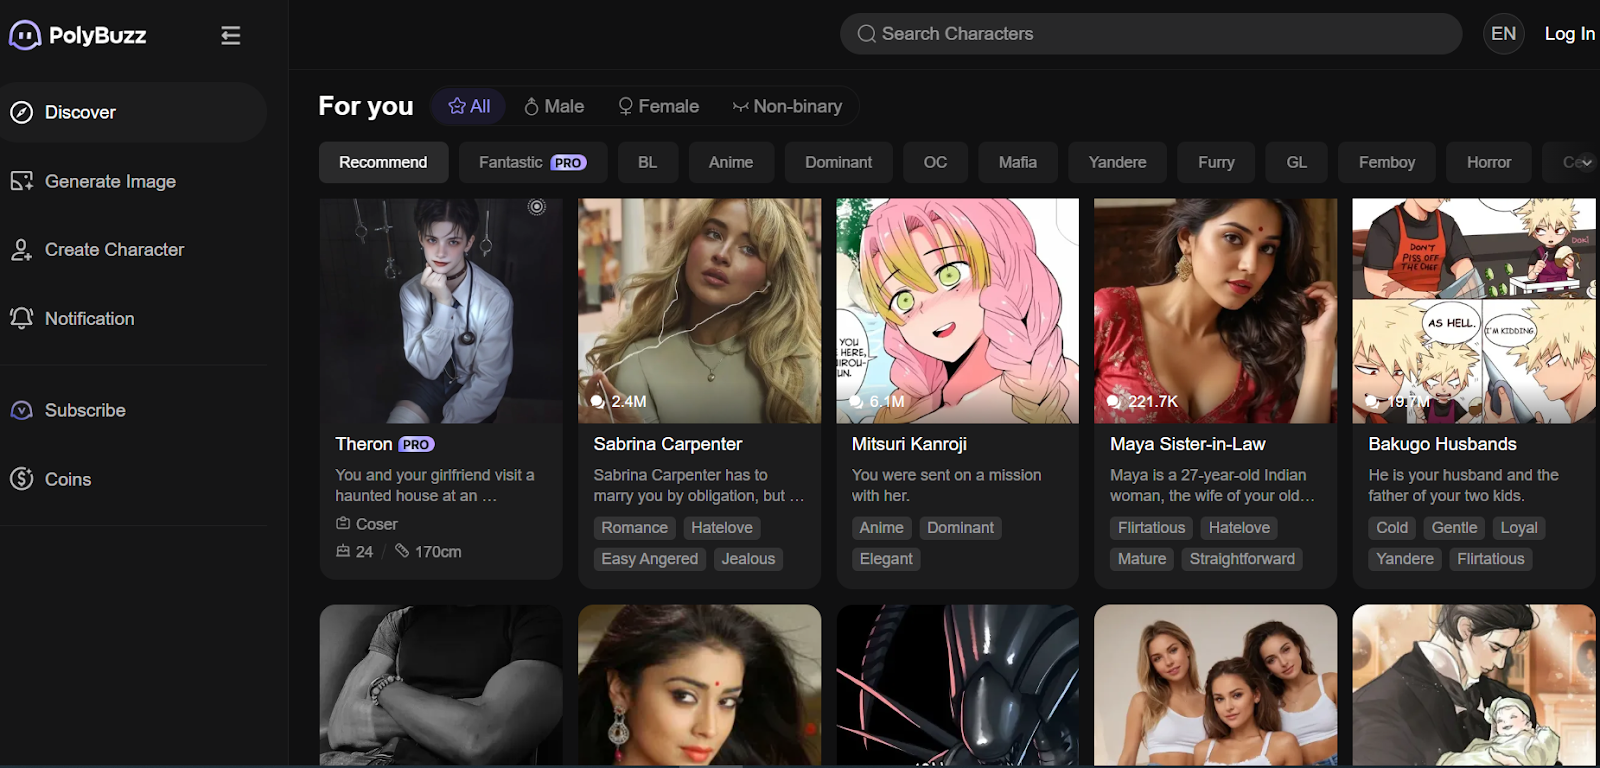Select the Anime category tab
The width and height of the screenshot is (1600, 768).
click(731, 162)
